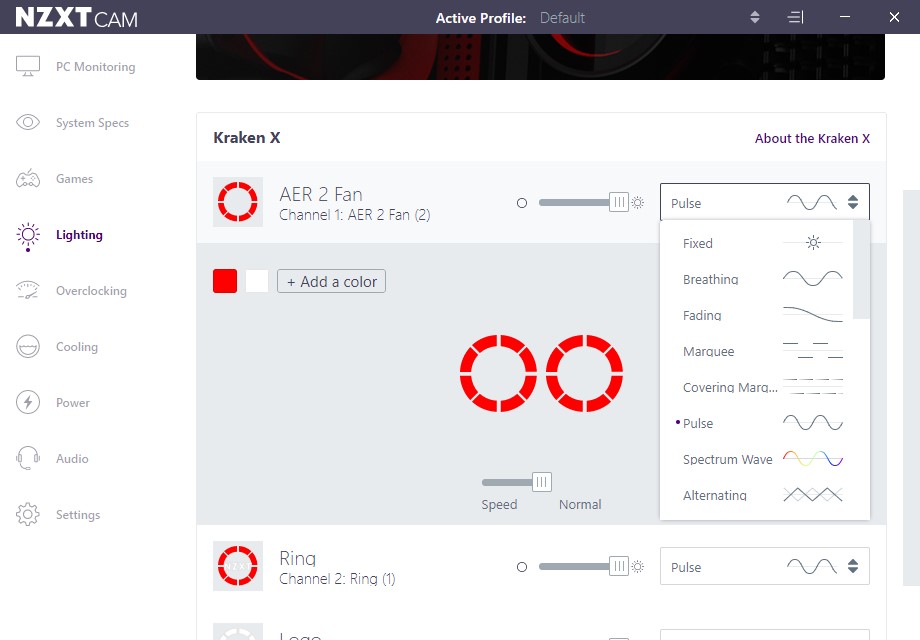Screen dimensions: 920x640
Task: Switch the Active Profile with the arrows
Action: click(755, 18)
